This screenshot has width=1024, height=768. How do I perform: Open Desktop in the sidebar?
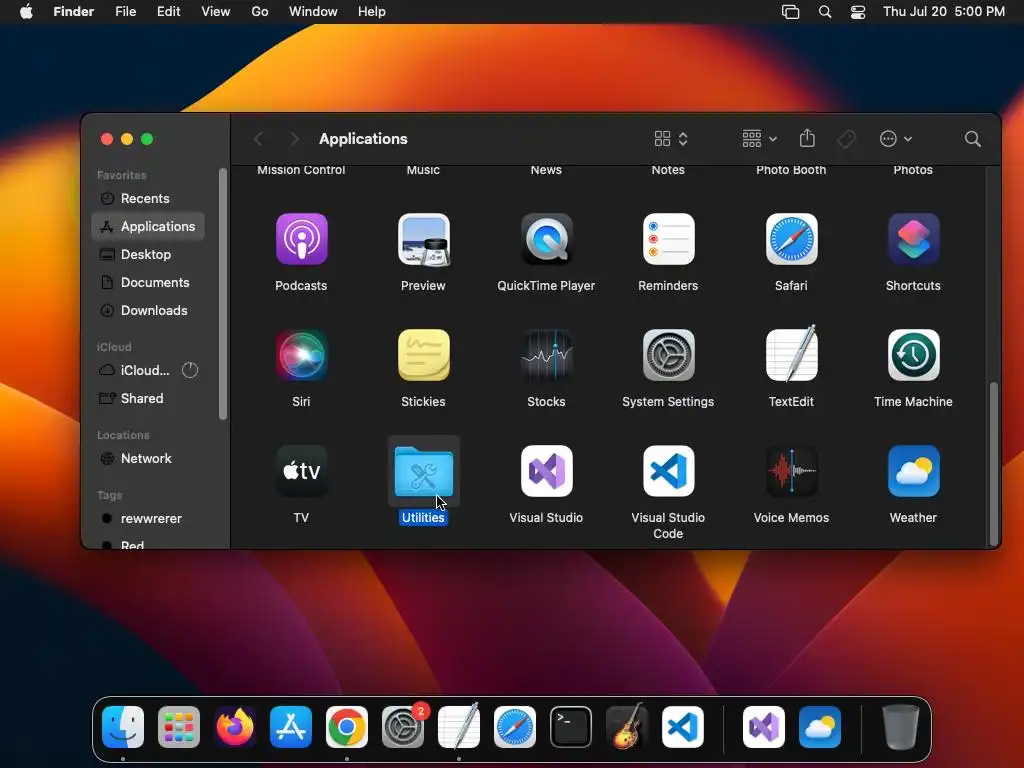pos(148,255)
